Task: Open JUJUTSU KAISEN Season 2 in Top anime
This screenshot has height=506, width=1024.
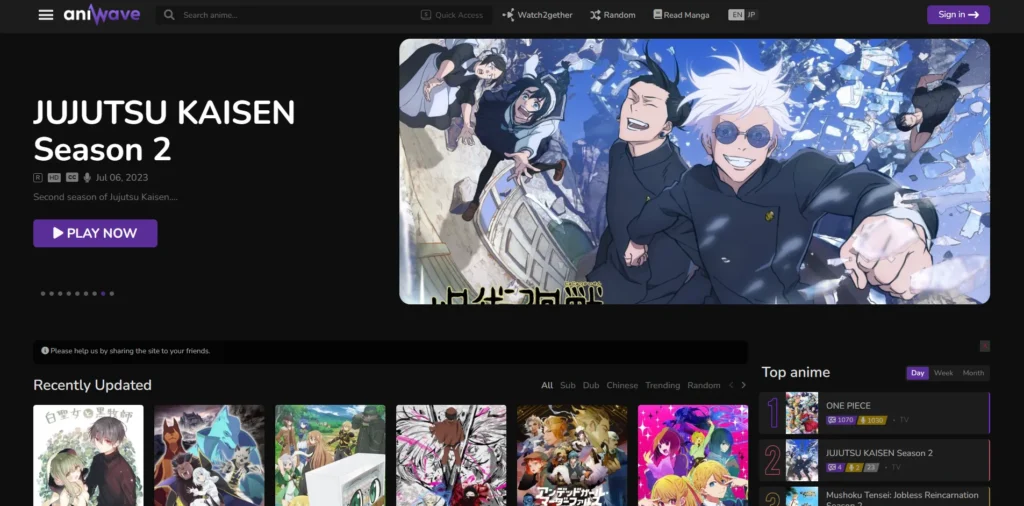Action: 879,452
